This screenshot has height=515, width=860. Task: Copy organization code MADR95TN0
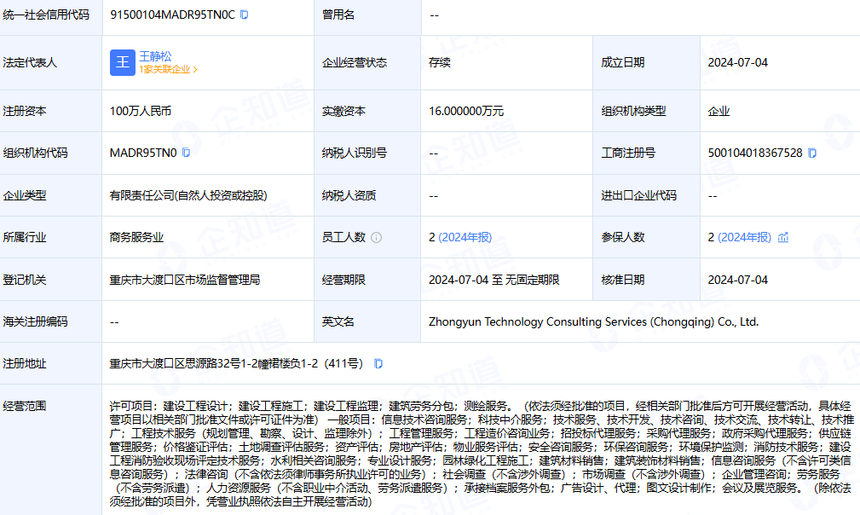tap(186, 153)
